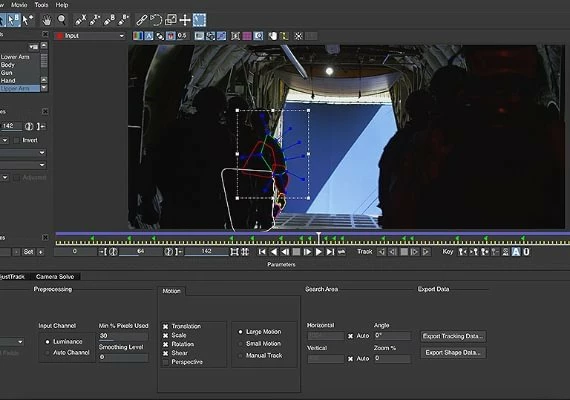Select the Large Motion radio button
Screen dimensions: 570x400
click(x=240, y=332)
